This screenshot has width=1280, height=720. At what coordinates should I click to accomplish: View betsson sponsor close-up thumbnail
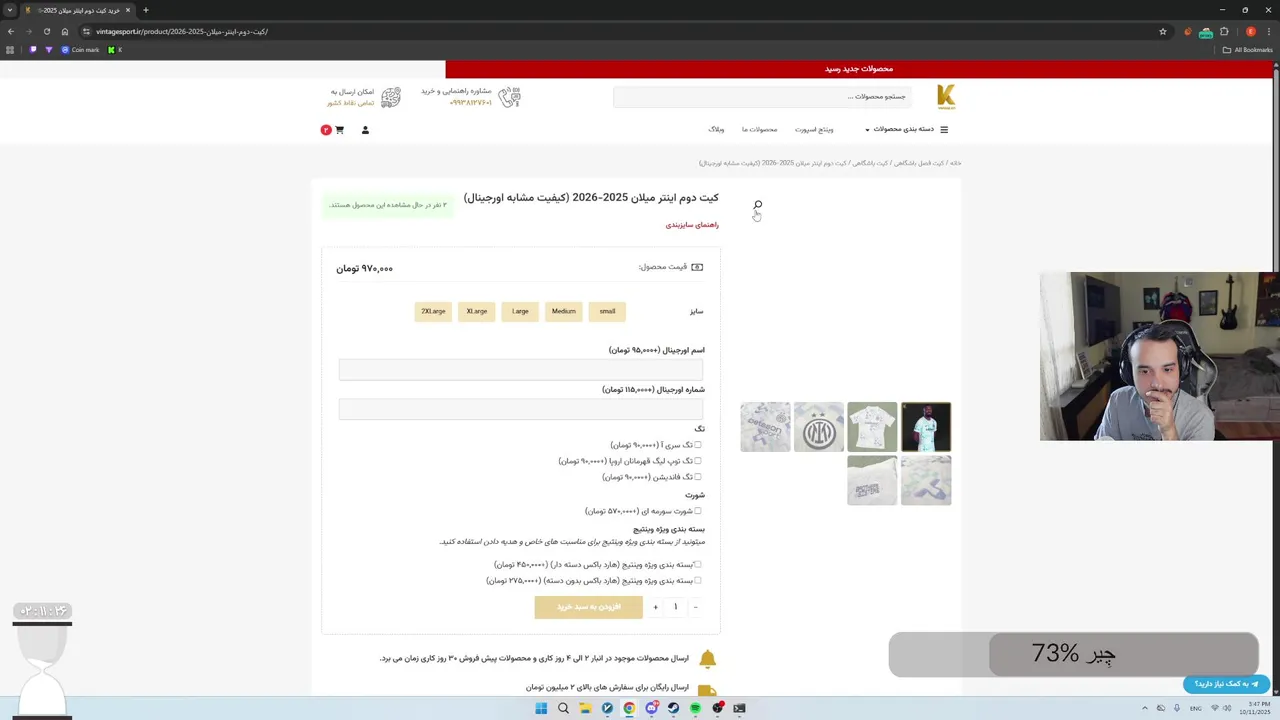765,427
